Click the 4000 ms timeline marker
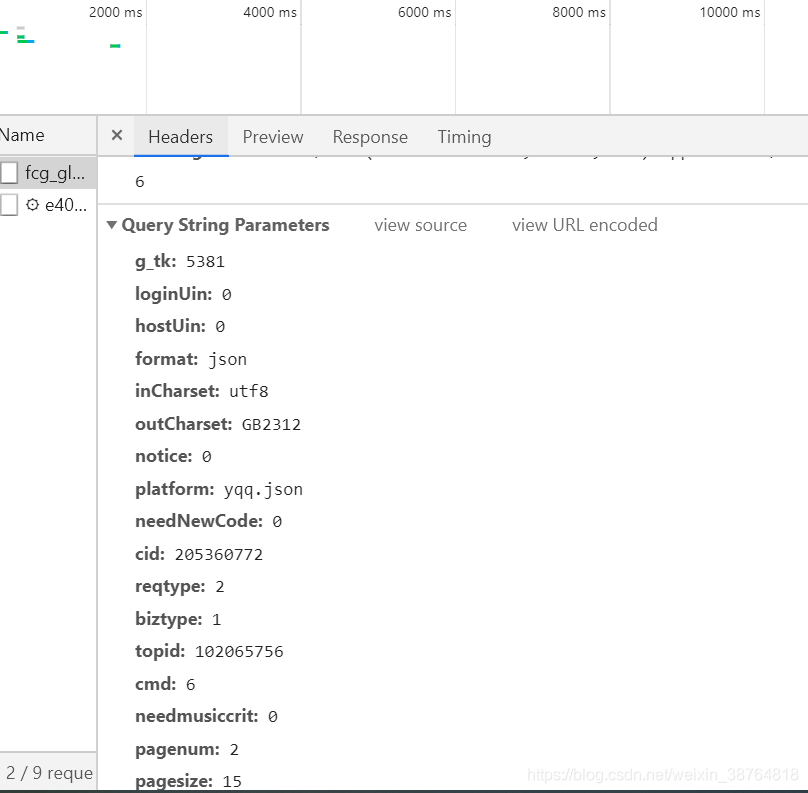 (x=270, y=12)
